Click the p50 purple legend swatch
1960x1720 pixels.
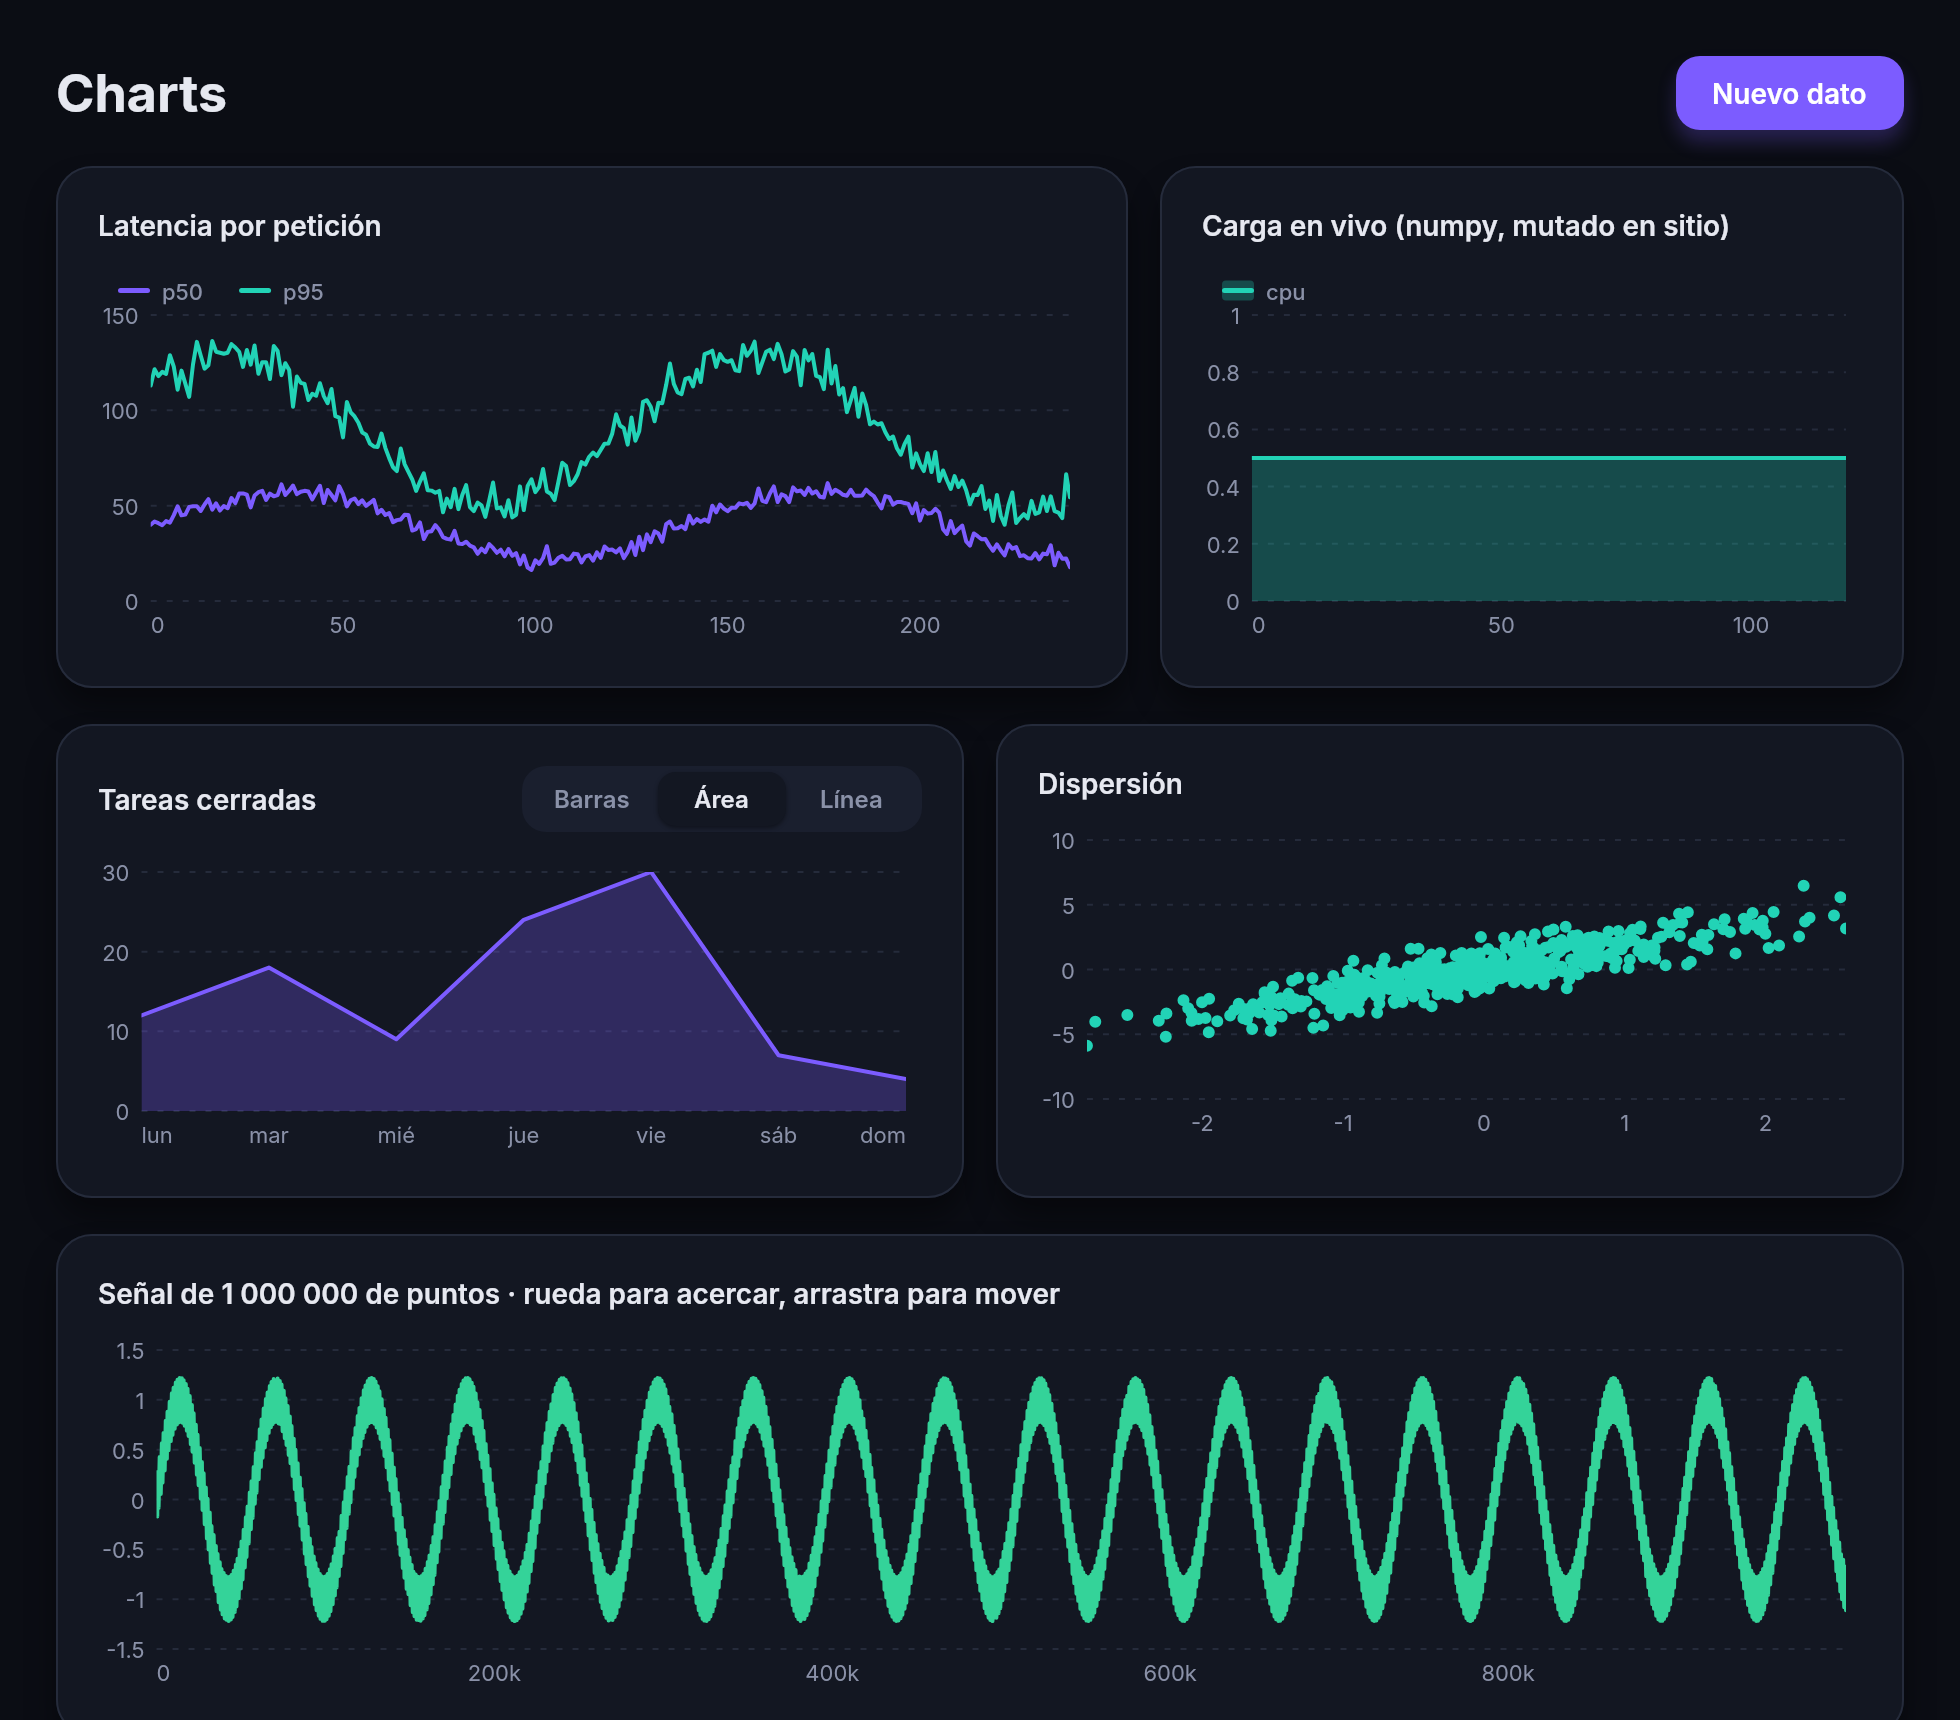[134, 291]
